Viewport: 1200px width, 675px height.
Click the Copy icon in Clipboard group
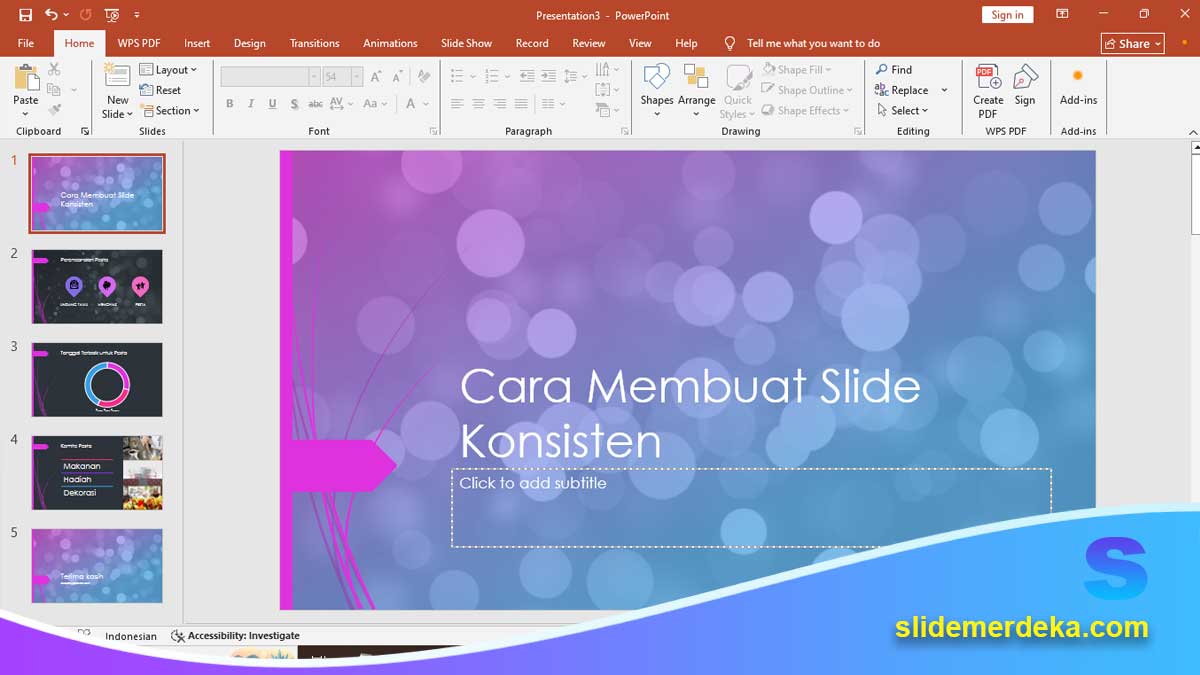point(54,90)
